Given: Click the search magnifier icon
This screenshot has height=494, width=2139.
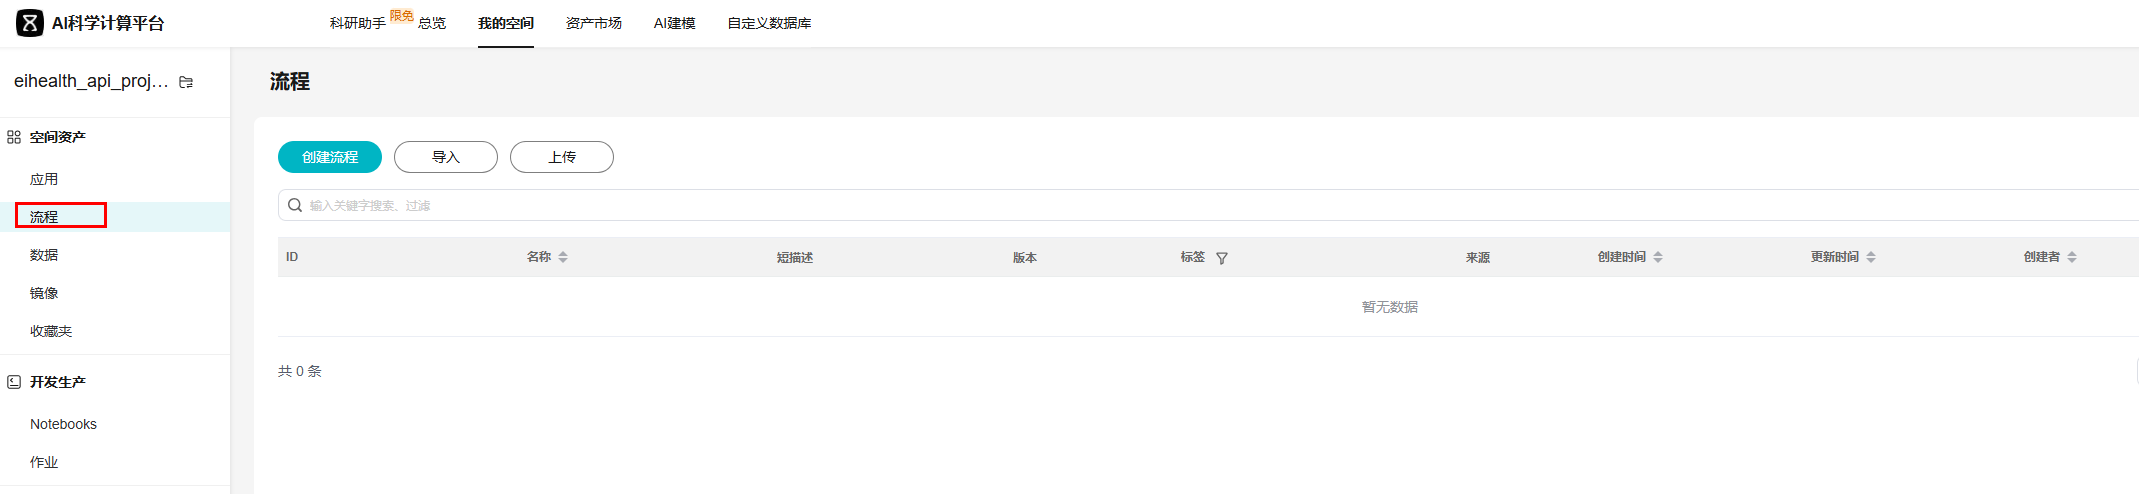Looking at the screenshot, I should click(x=295, y=205).
